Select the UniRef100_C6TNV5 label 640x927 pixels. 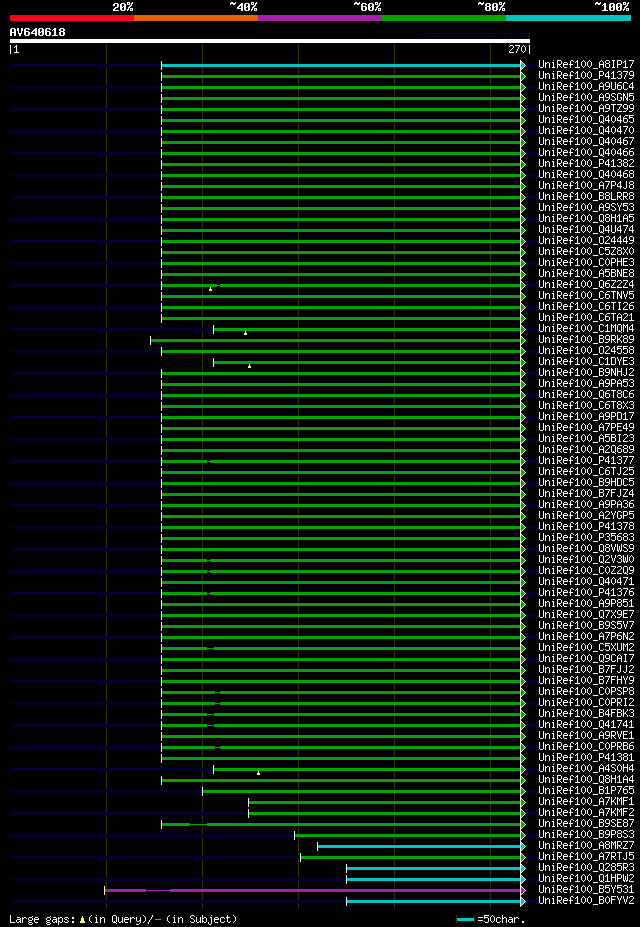pyautogui.click(x=586, y=296)
